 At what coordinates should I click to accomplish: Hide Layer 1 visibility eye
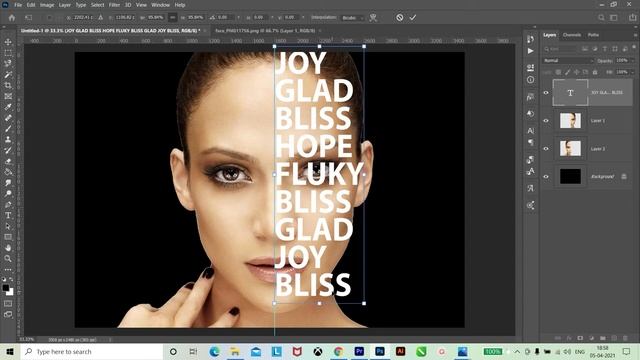[x=546, y=120]
